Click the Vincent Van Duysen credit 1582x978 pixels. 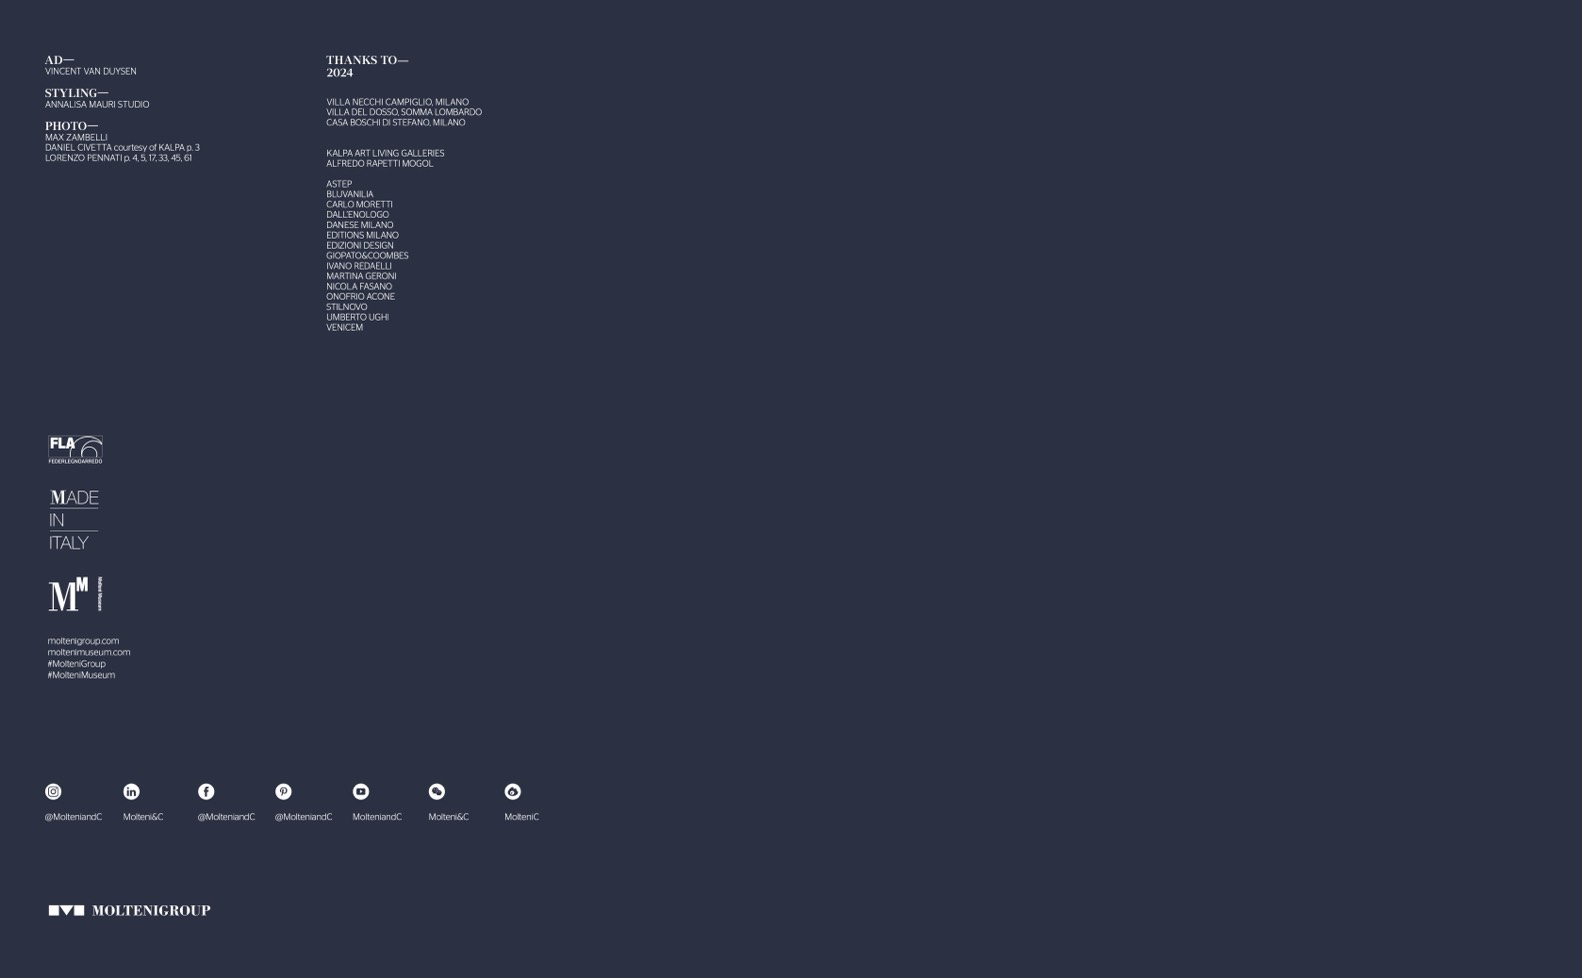pos(90,72)
